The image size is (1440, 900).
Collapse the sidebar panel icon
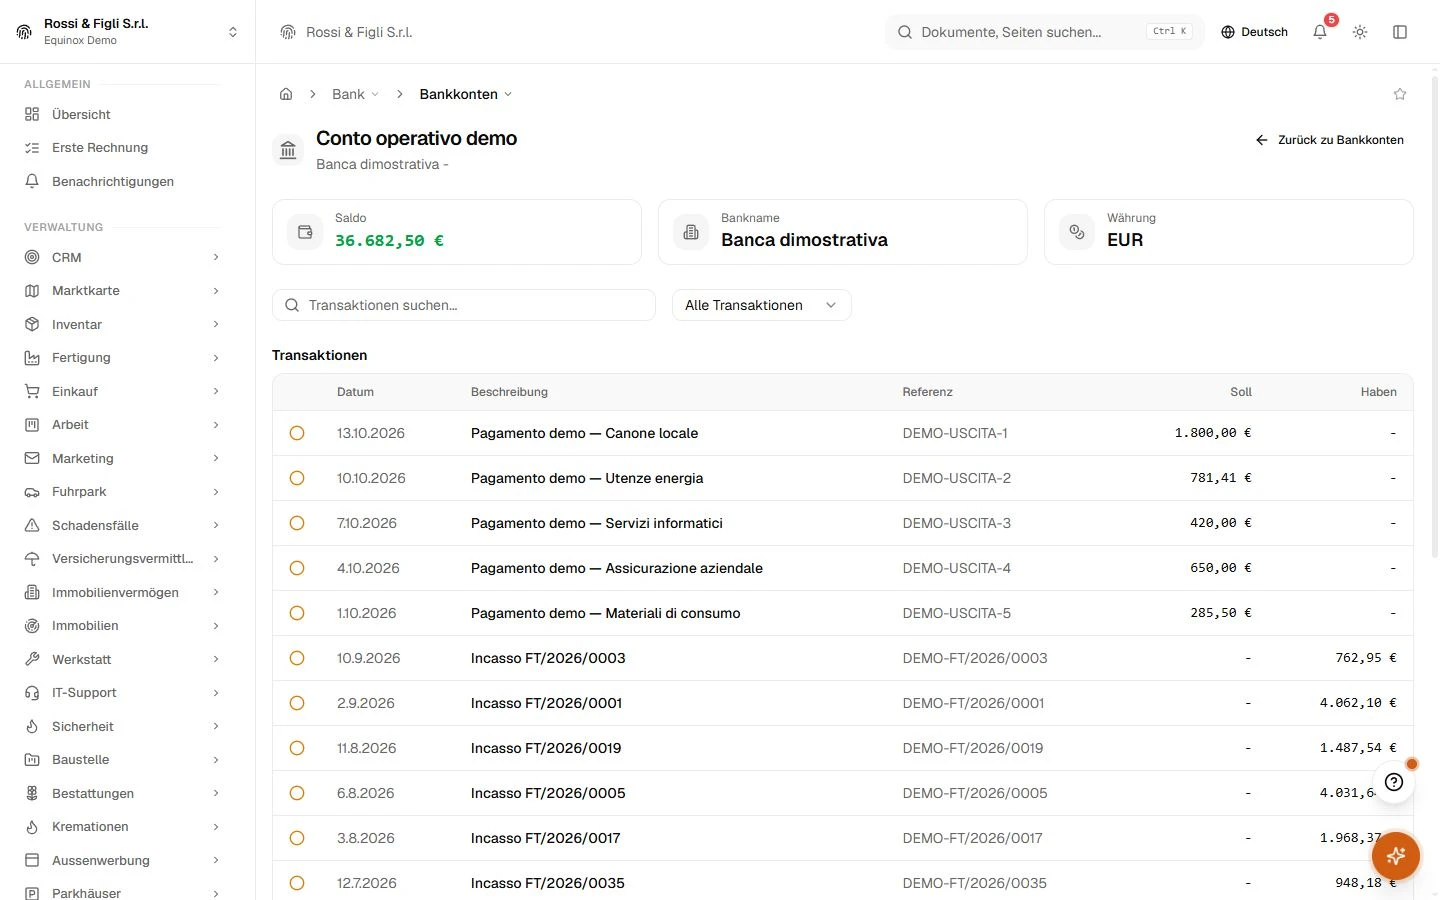[x=1400, y=32]
